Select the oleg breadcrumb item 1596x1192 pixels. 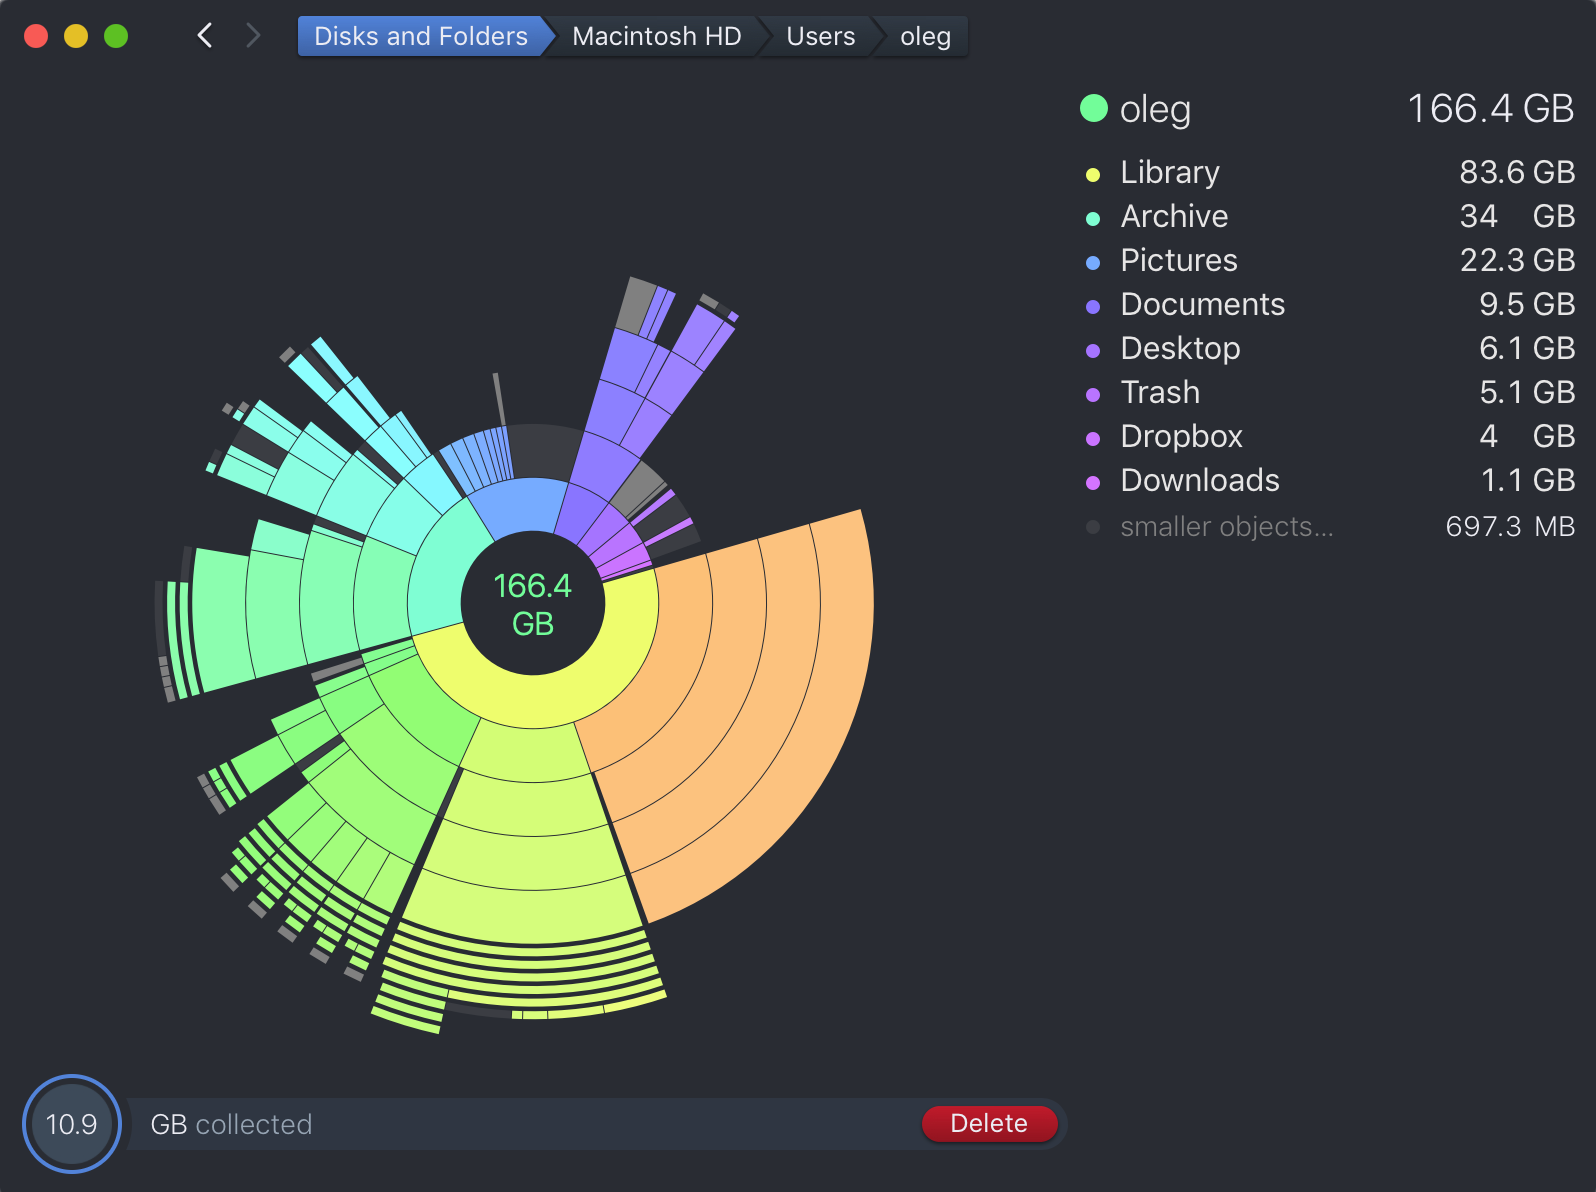pyautogui.click(x=925, y=36)
